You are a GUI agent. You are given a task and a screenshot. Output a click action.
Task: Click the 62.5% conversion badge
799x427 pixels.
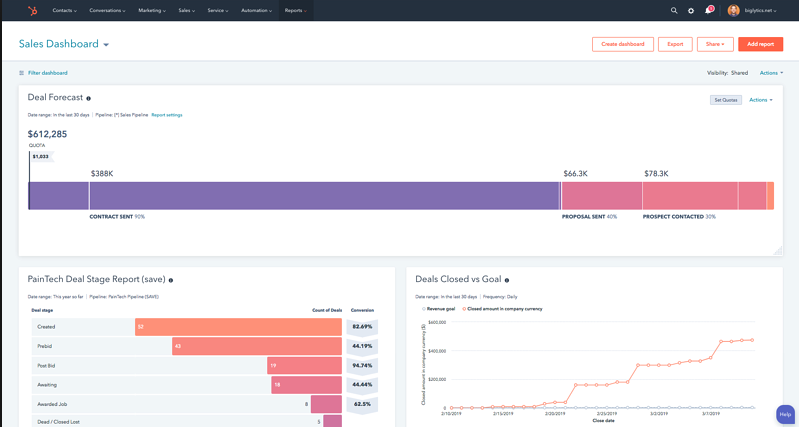pyautogui.click(x=362, y=404)
